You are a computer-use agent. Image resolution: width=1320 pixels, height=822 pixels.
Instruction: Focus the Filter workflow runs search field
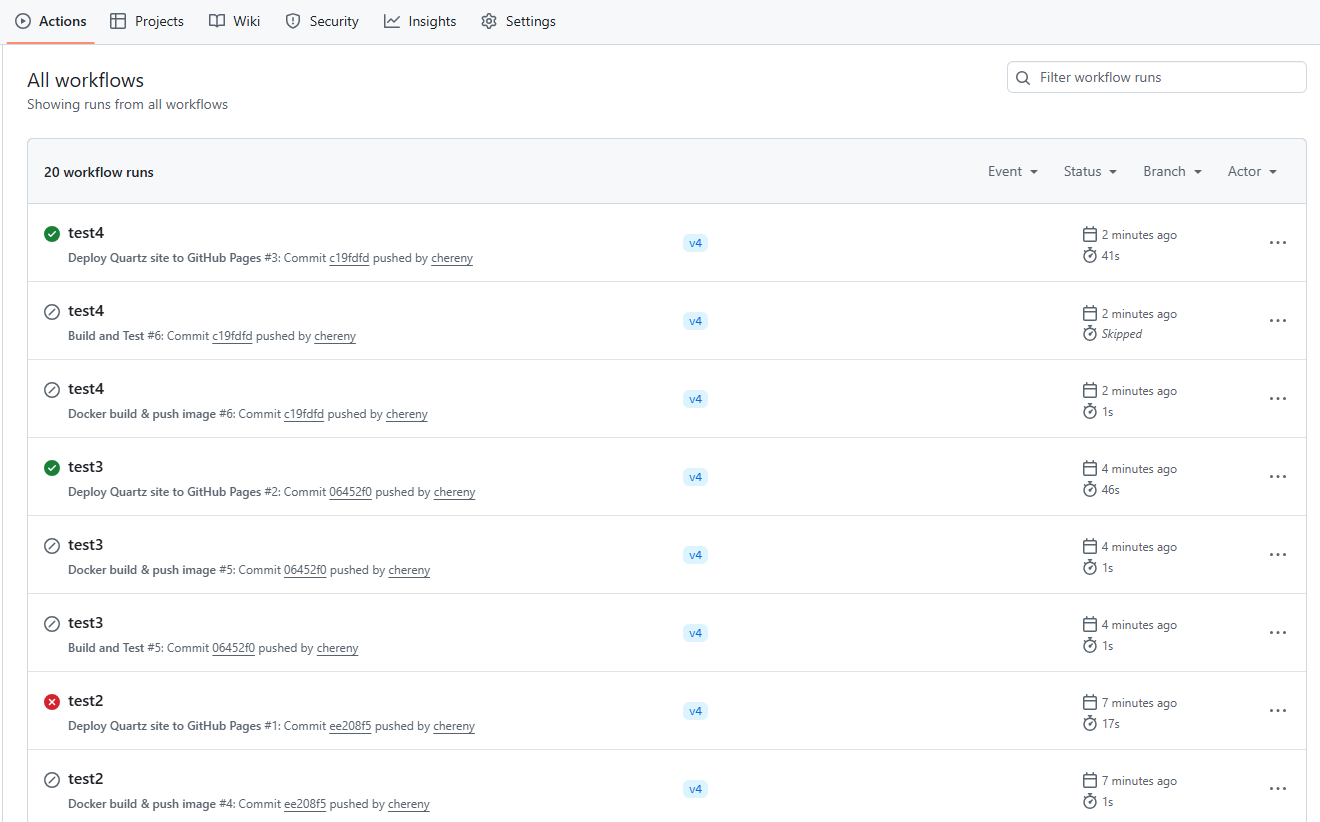tap(1165, 77)
